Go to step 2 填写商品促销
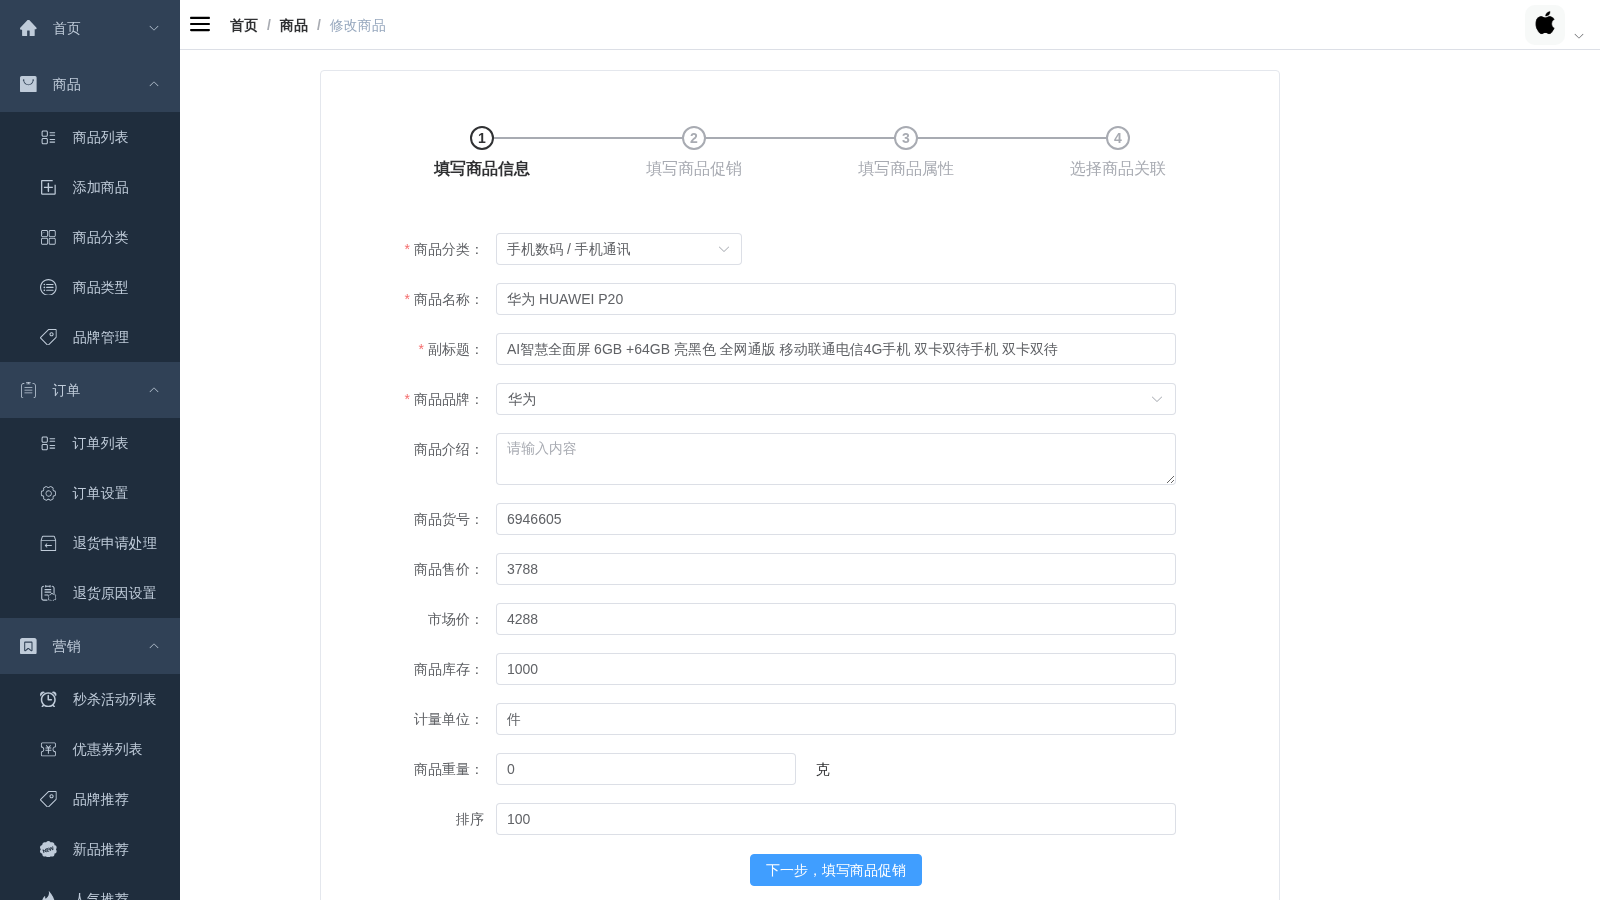The height and width of the screenshot is (900, 1600). (x=694, y=138)
